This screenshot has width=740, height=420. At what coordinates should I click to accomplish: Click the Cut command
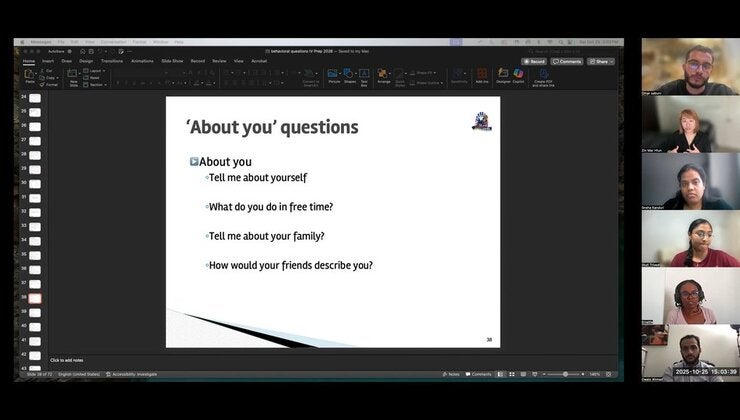[x=47, y=71]
